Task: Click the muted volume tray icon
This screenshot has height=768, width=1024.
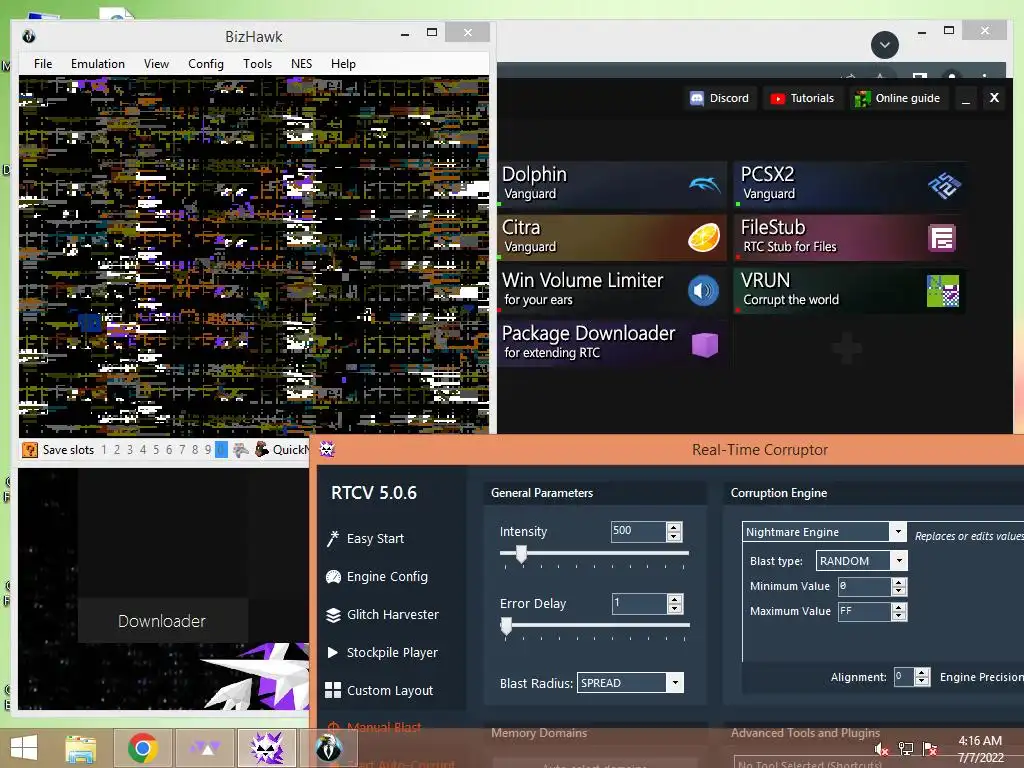Action: point(882,749)
